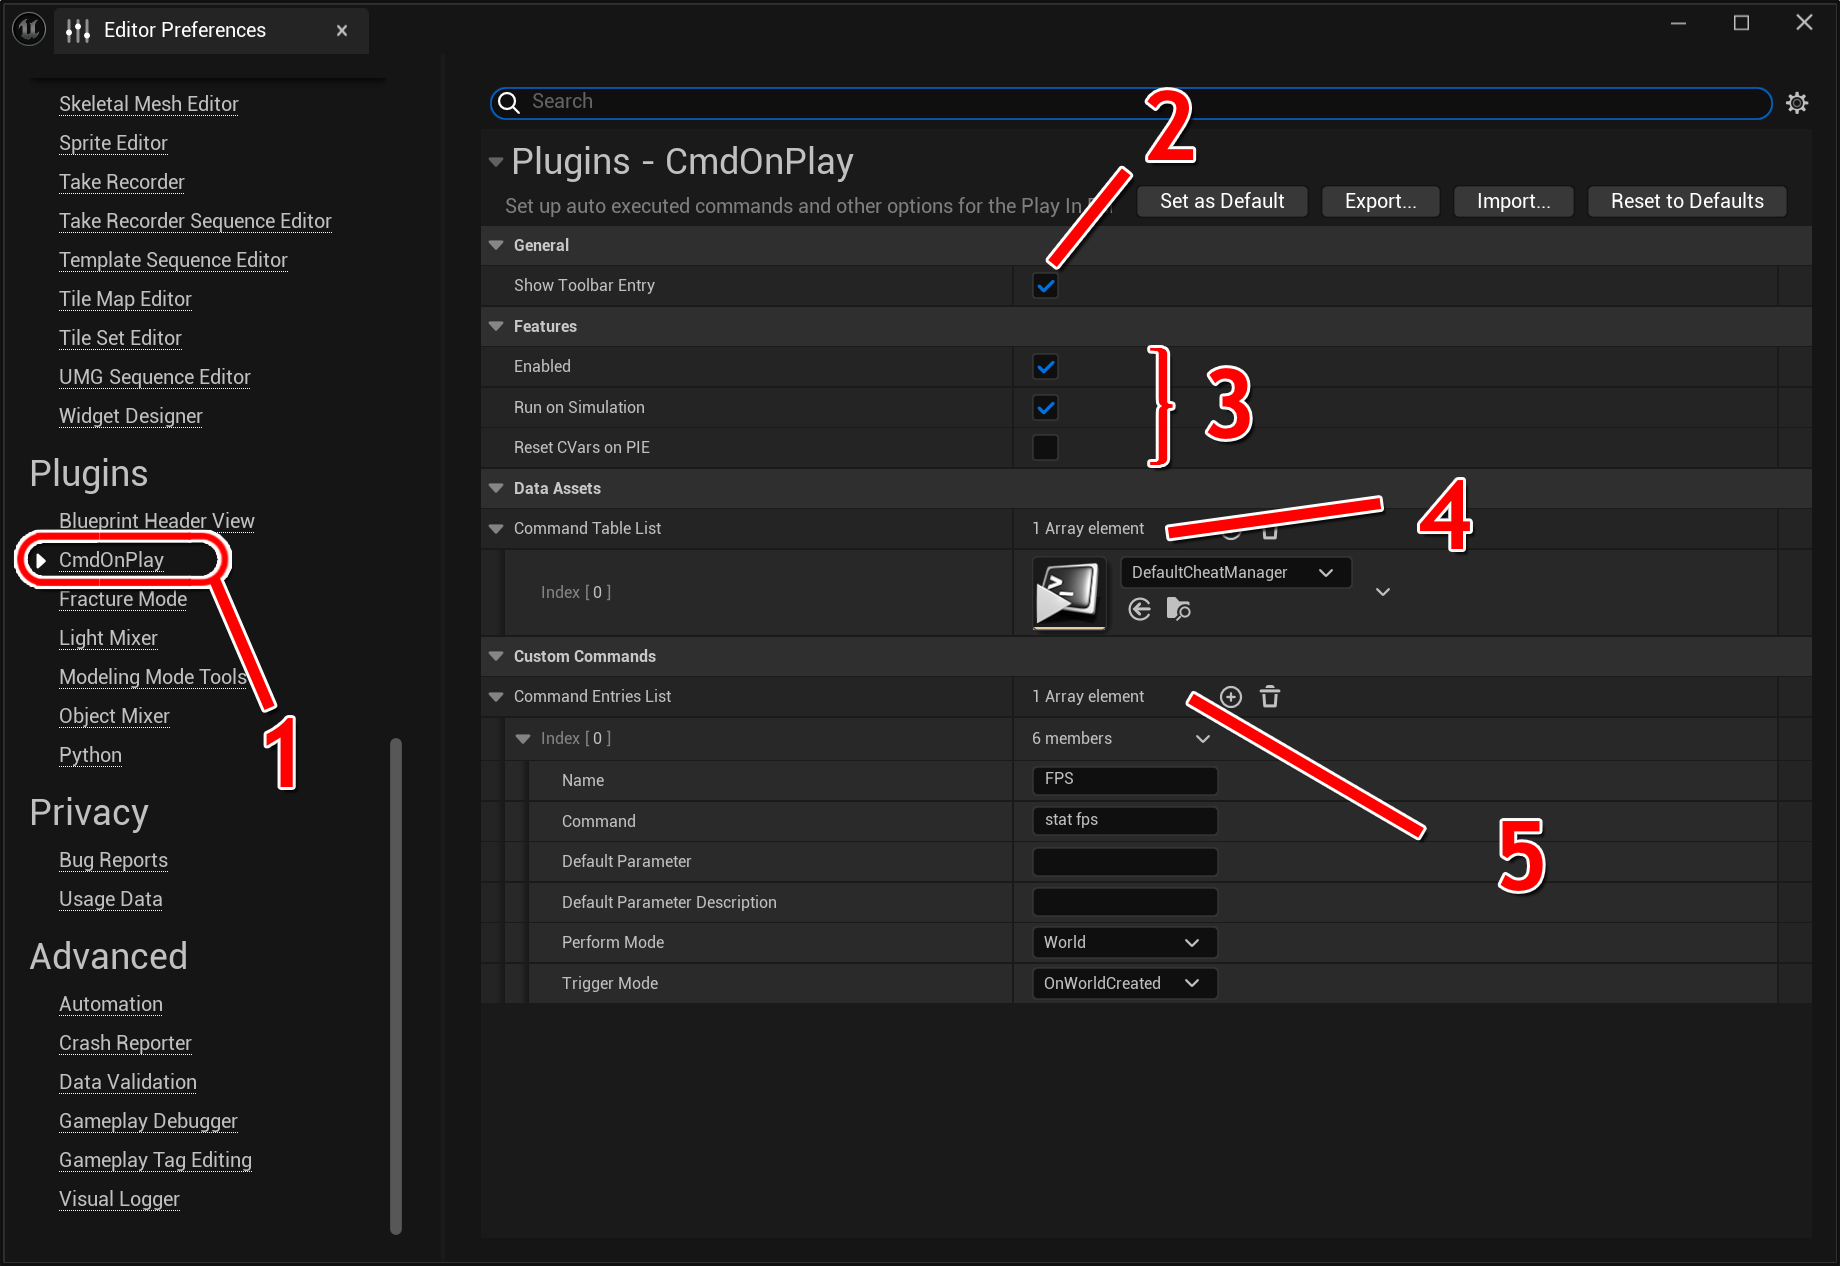This screenshot has height=1266, width=1840.
Task: Uncheck the Show Toolbar Entry checkbox
Action: [x=1044, y=285]
